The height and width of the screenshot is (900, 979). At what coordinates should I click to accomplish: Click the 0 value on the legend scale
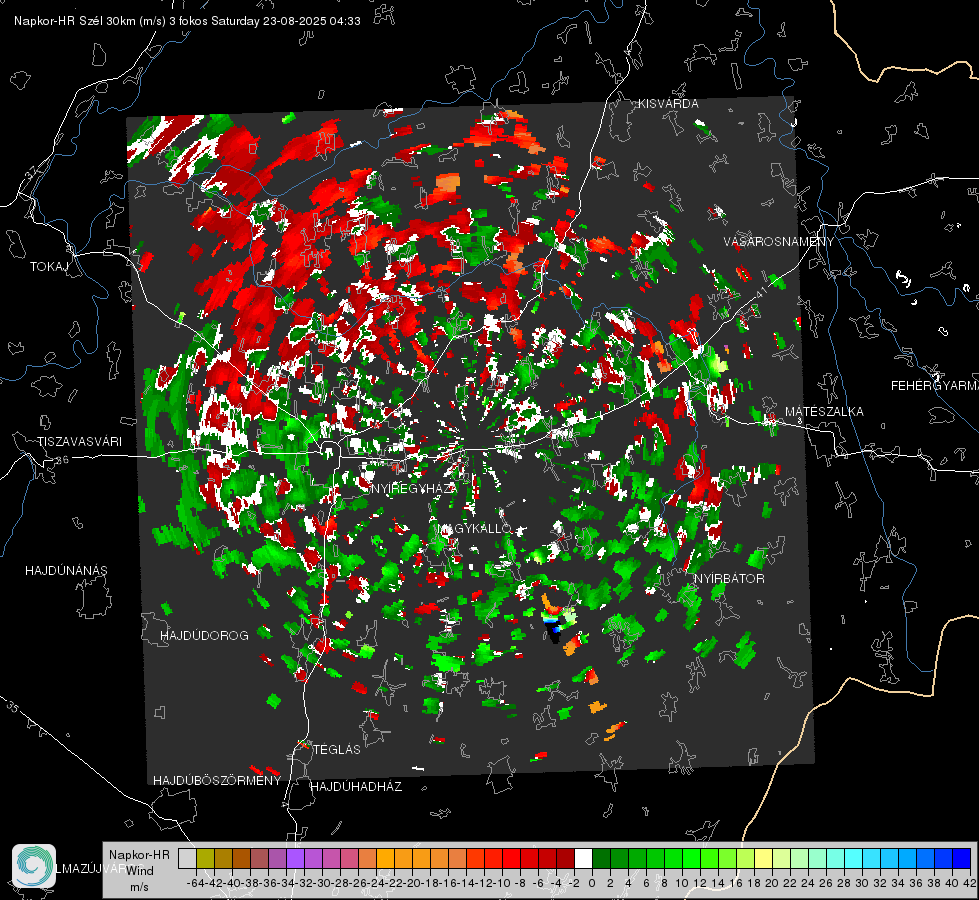pyautogui.click(x=592, y=883)
